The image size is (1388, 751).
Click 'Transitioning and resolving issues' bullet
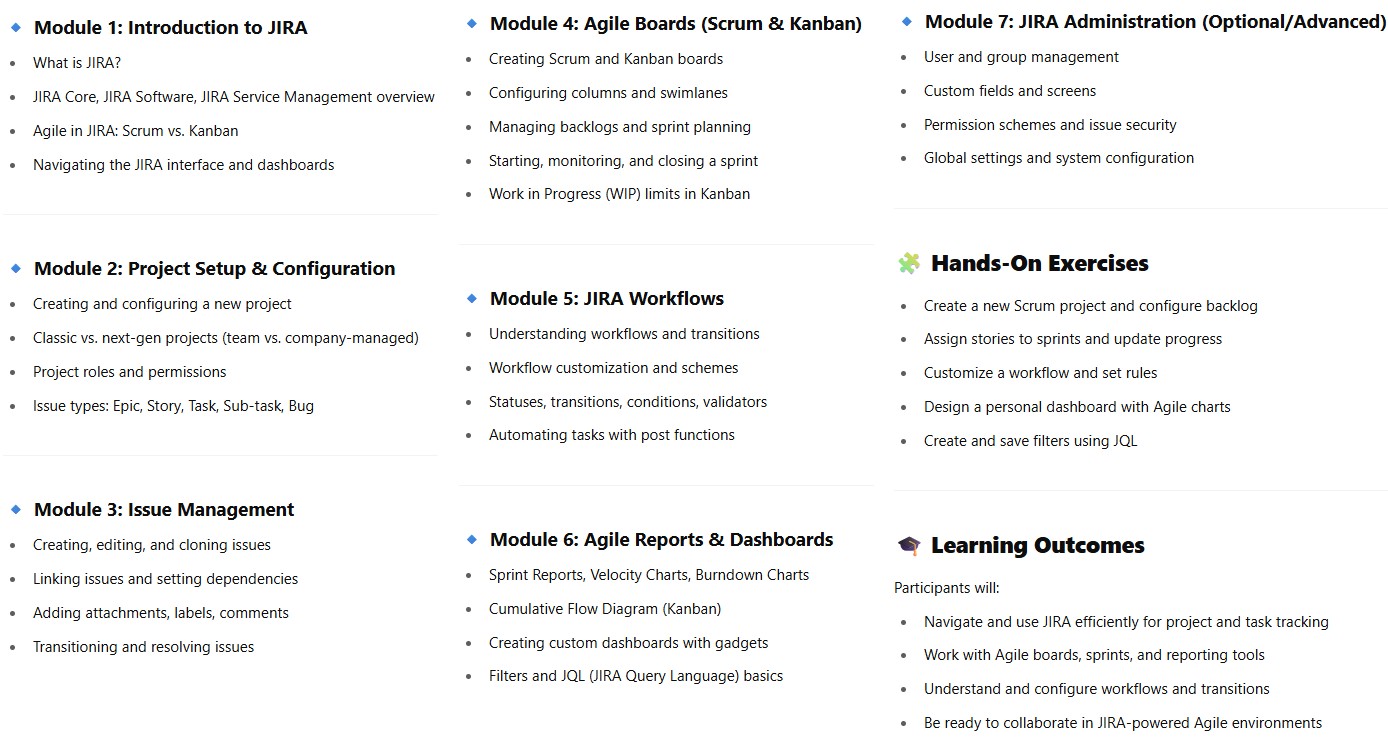tap(143, 647)
